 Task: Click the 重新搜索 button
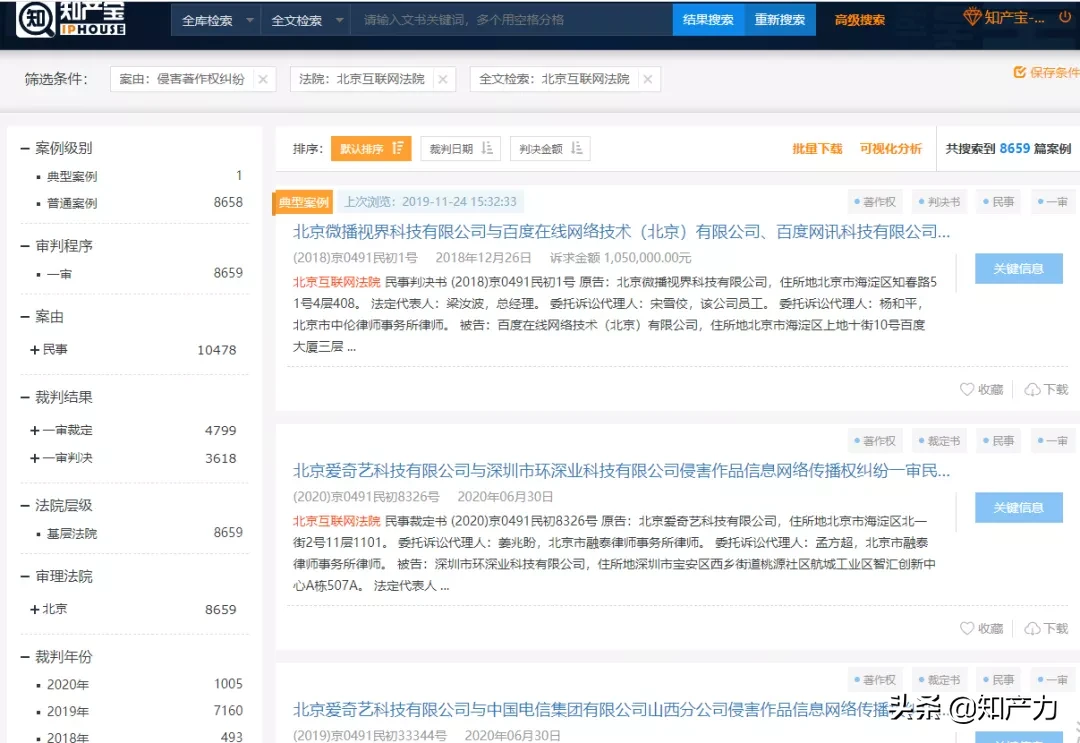[780, 20]
